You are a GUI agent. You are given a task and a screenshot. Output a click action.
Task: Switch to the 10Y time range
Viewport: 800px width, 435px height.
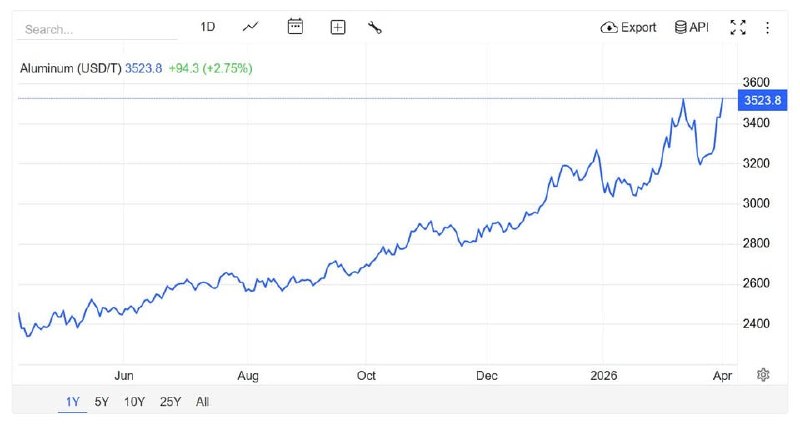134,402
